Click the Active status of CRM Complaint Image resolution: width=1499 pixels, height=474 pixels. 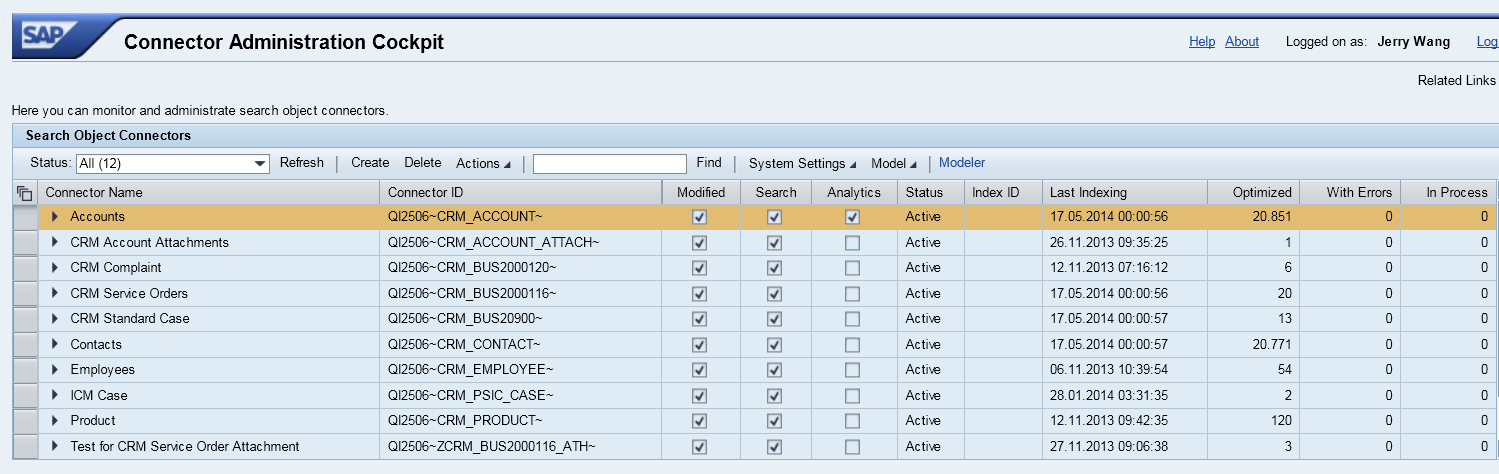[x=923, y=267]
